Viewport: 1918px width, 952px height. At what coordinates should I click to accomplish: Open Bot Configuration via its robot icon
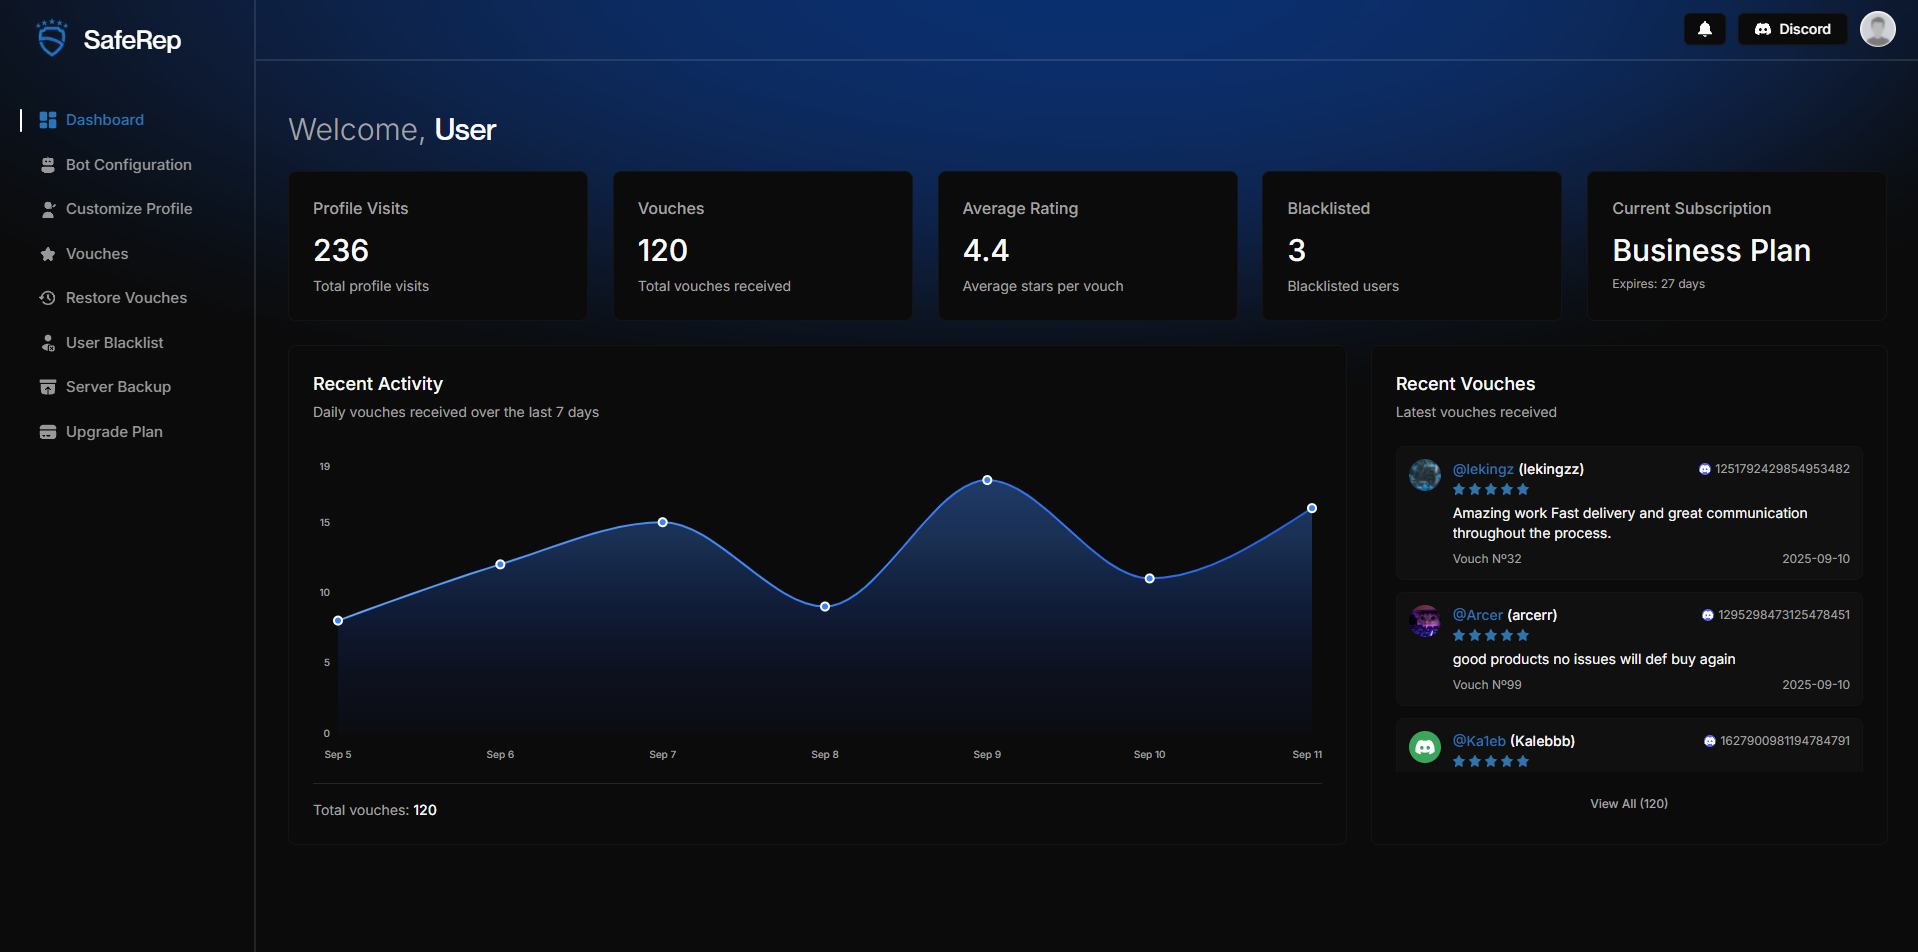[47, 164]
